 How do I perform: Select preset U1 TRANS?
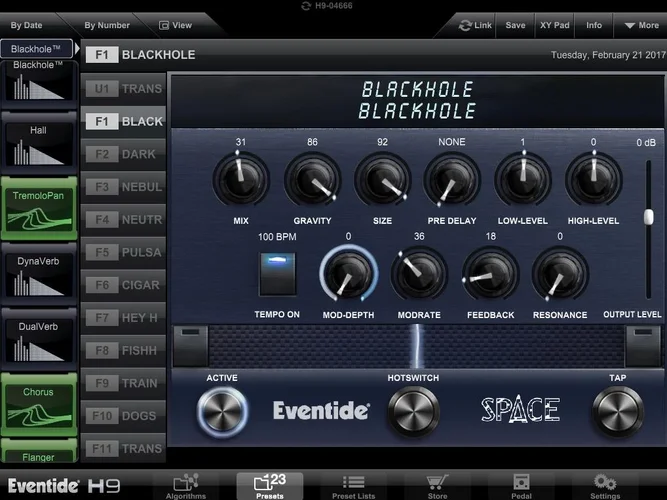click(x=123, y=89)
